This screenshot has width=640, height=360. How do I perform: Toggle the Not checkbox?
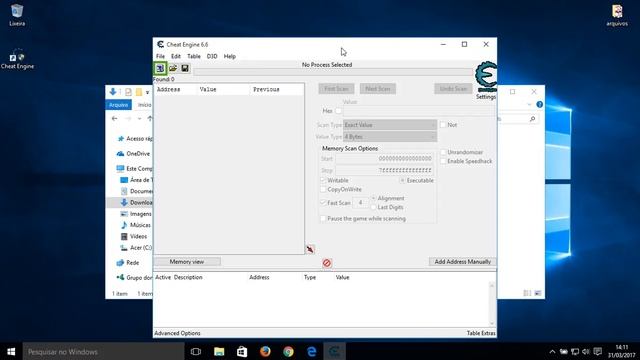coord(443,125)
